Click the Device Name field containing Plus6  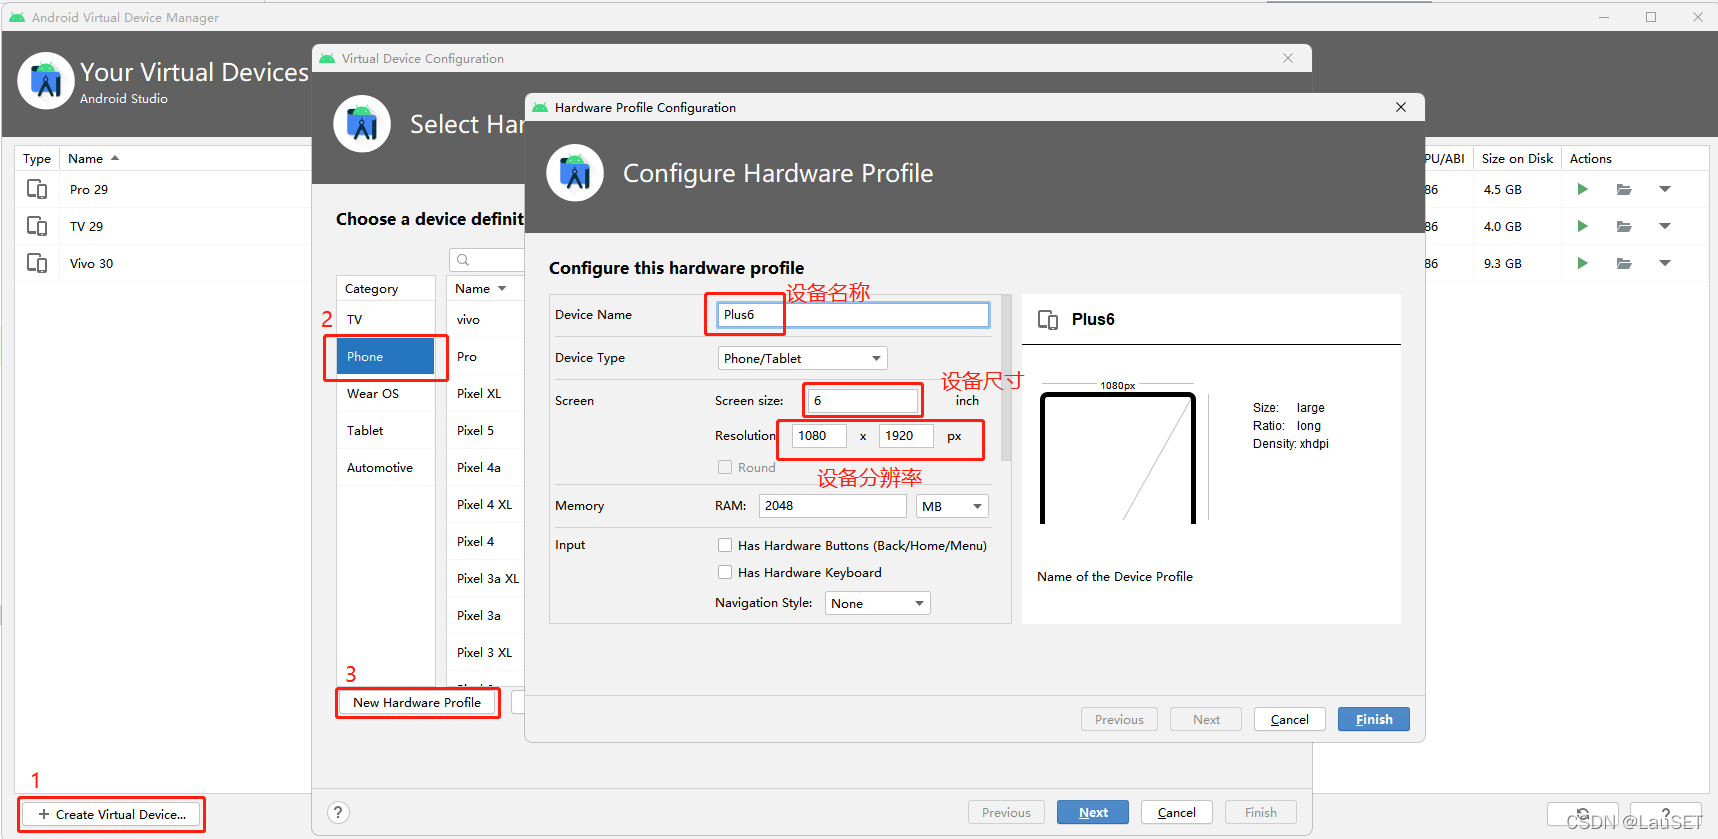853,314
